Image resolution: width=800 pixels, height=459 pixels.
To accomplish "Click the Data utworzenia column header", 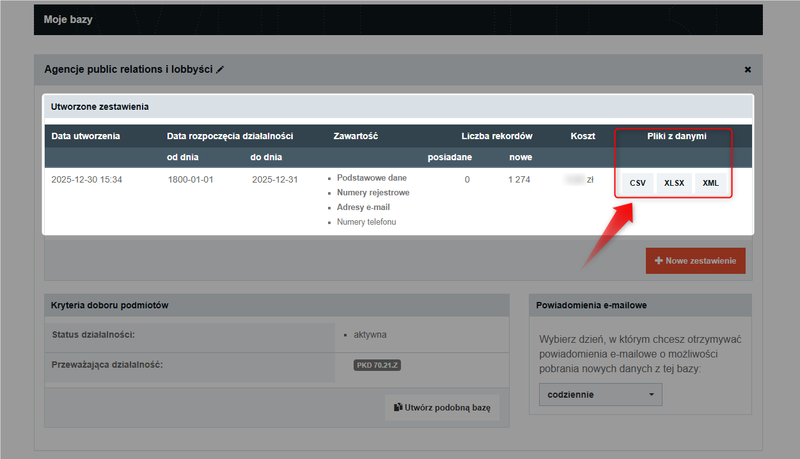I will click(85, 136).
